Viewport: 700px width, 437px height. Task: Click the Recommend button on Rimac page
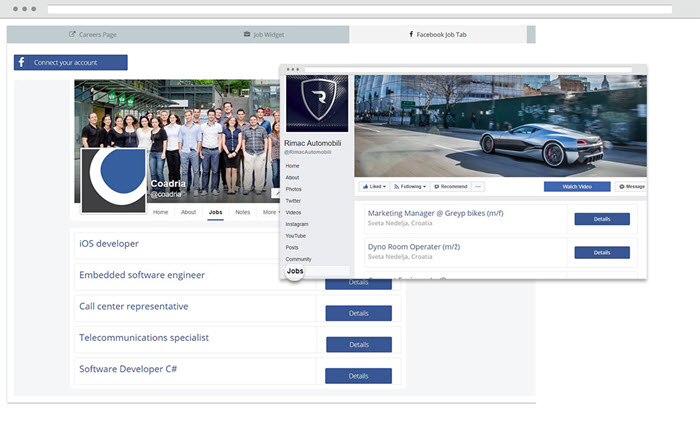point(451,187)
